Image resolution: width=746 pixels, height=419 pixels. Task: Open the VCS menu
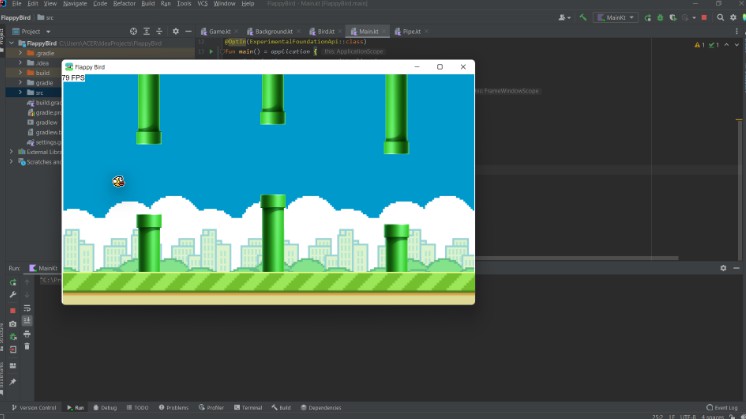click(202, 3)
